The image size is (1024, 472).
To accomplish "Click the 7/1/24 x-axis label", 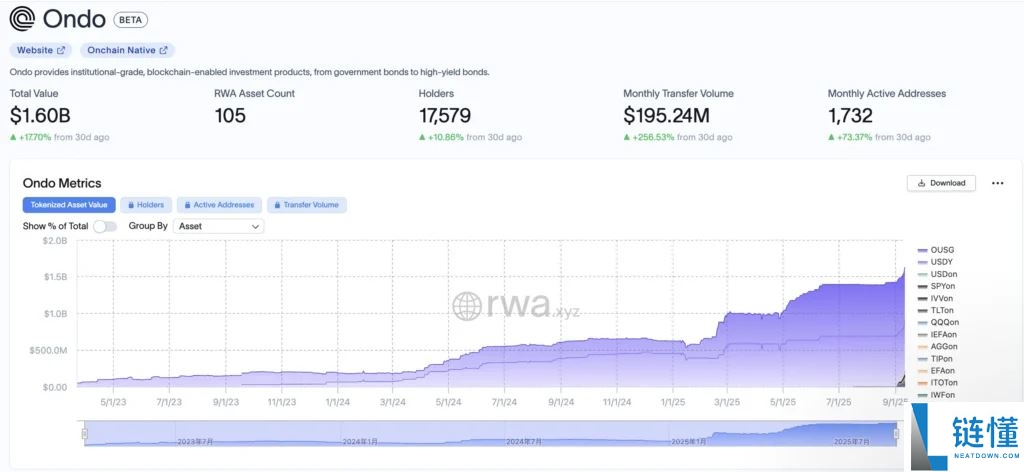I will pos(505,401).
